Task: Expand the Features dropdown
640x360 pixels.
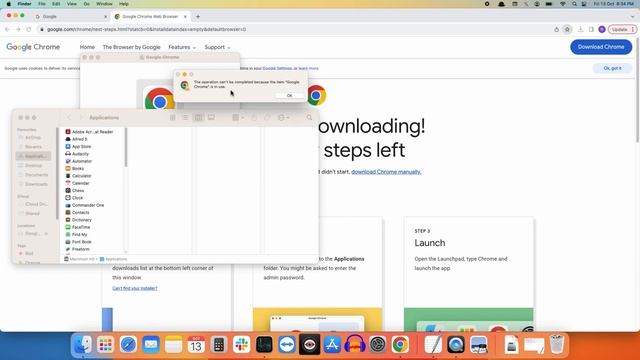Action: point(182,47)
